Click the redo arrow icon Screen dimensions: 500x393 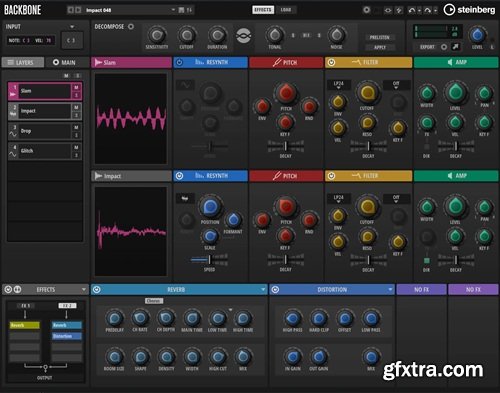click(427, 10)
